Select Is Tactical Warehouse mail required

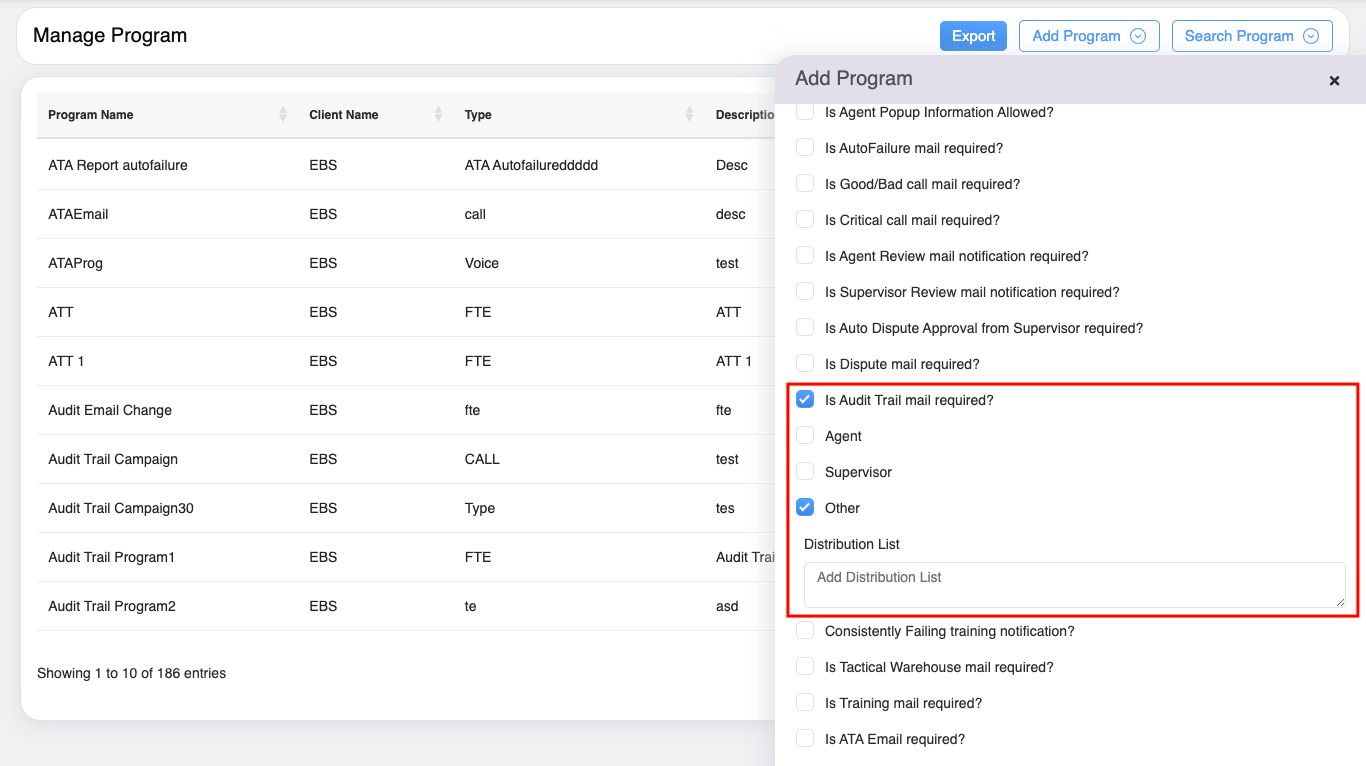point(805,667)
